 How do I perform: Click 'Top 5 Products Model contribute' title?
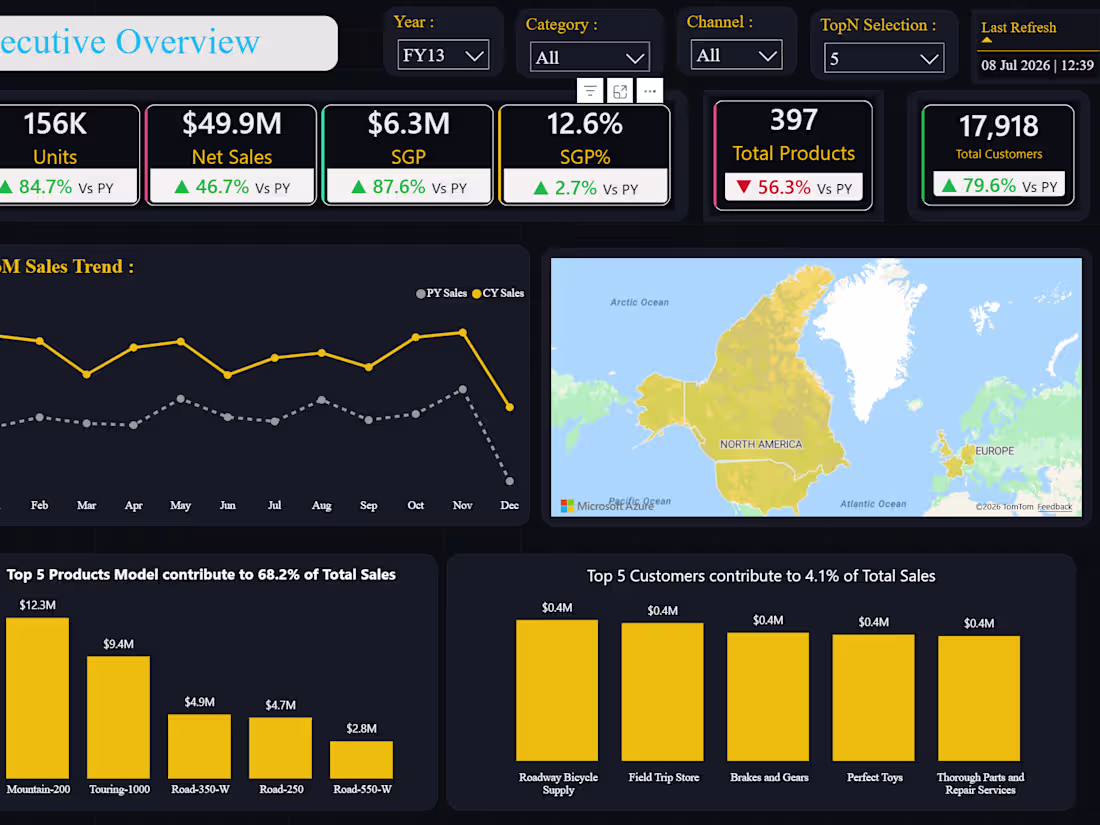tap(201, 575)
